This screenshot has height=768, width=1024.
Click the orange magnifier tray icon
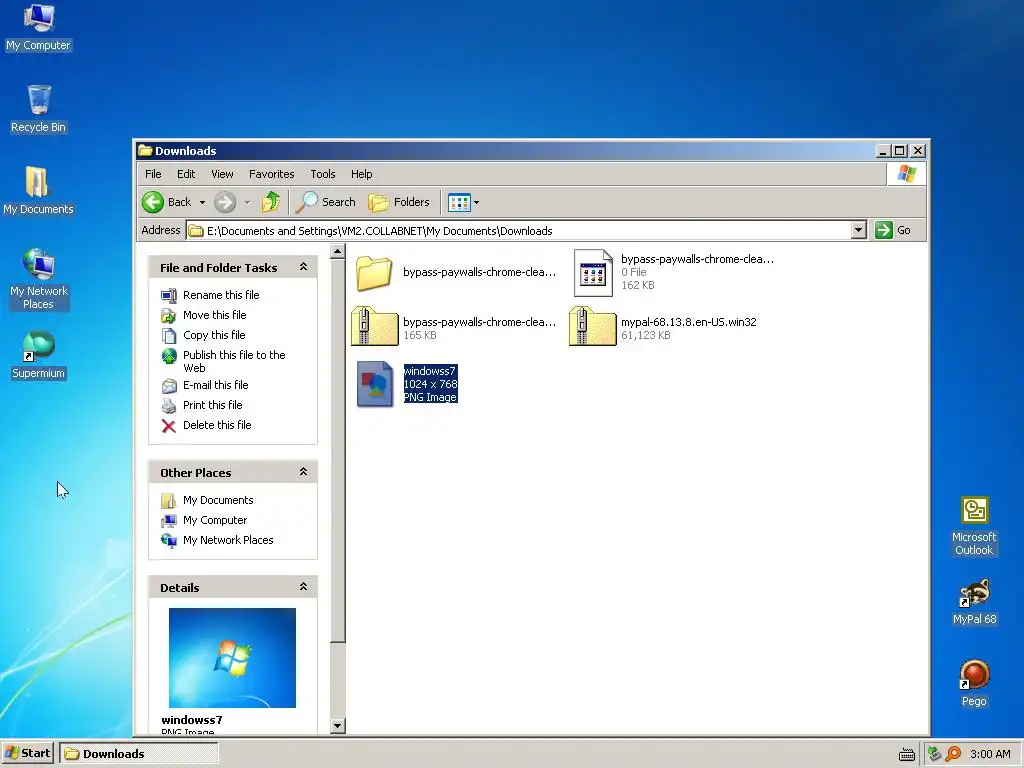click(x=953, y=754)
